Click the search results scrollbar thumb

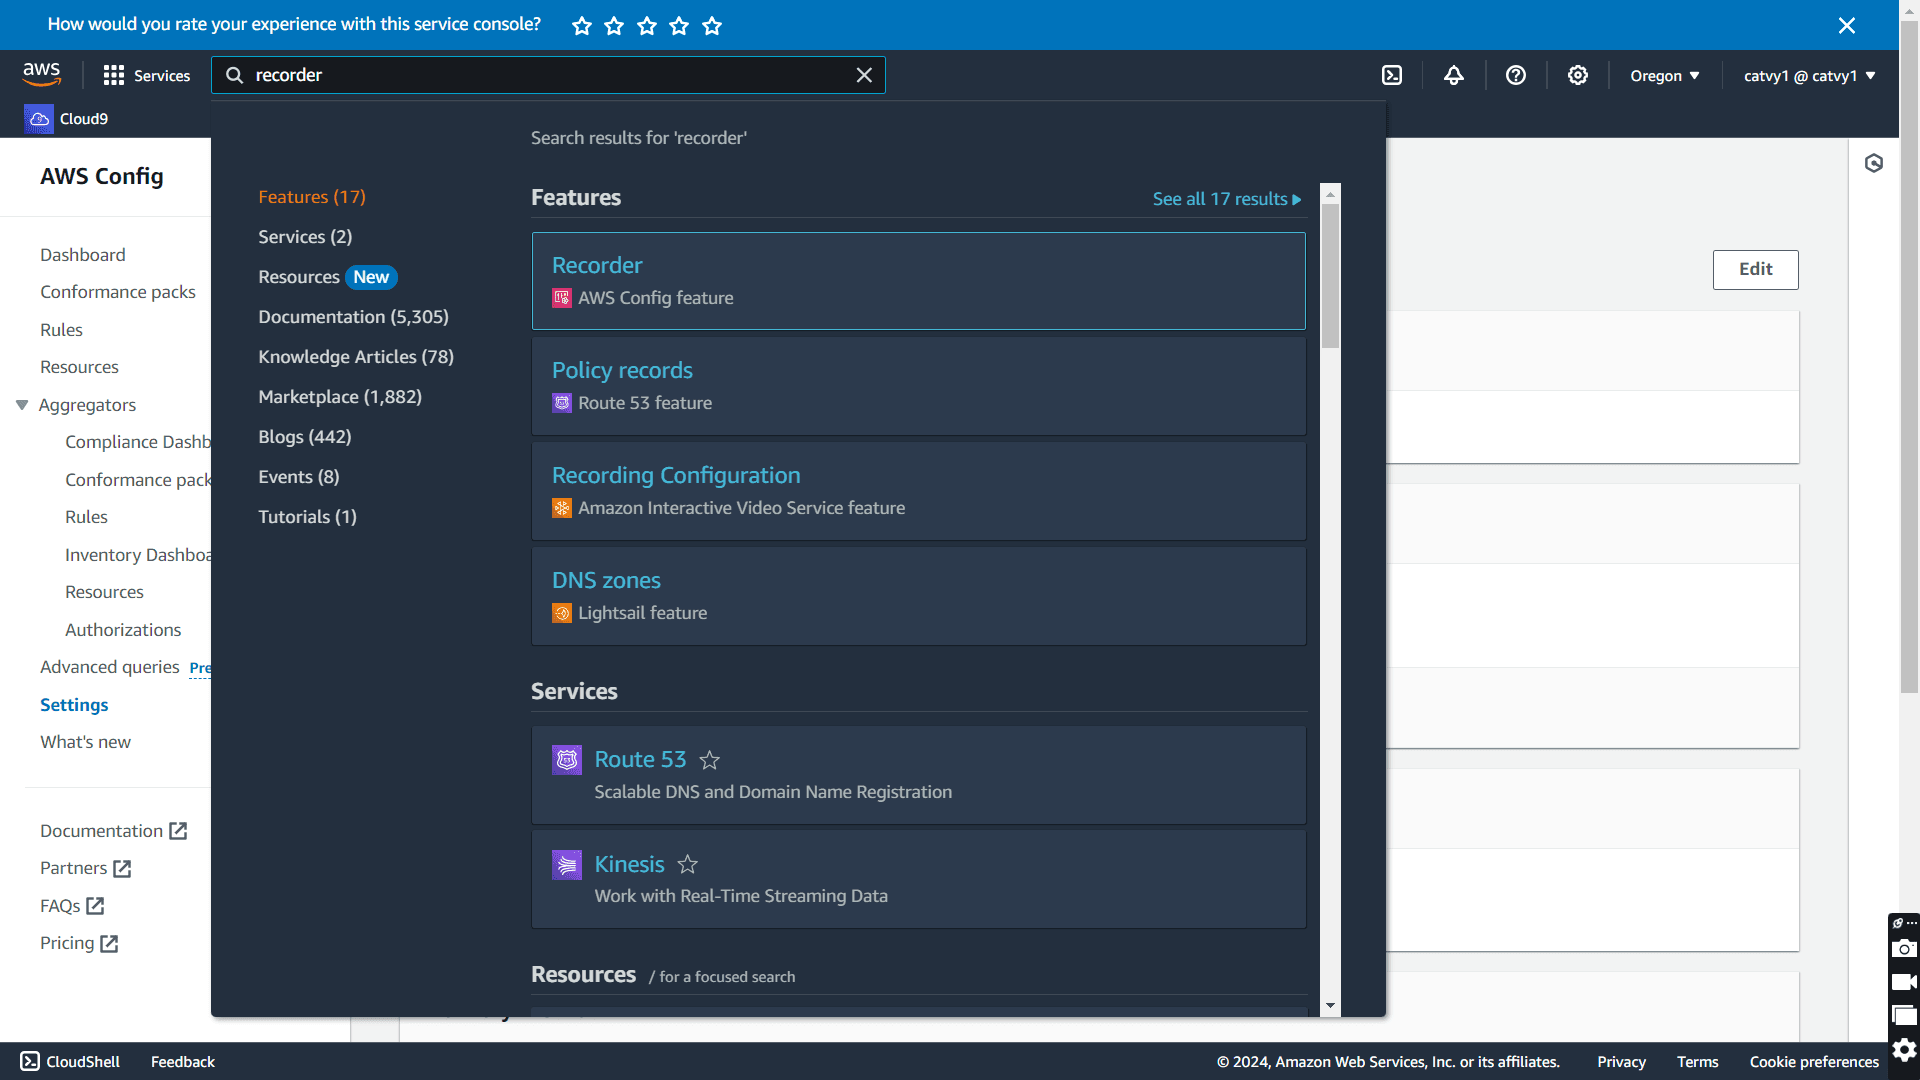(x=1330, y=276)
